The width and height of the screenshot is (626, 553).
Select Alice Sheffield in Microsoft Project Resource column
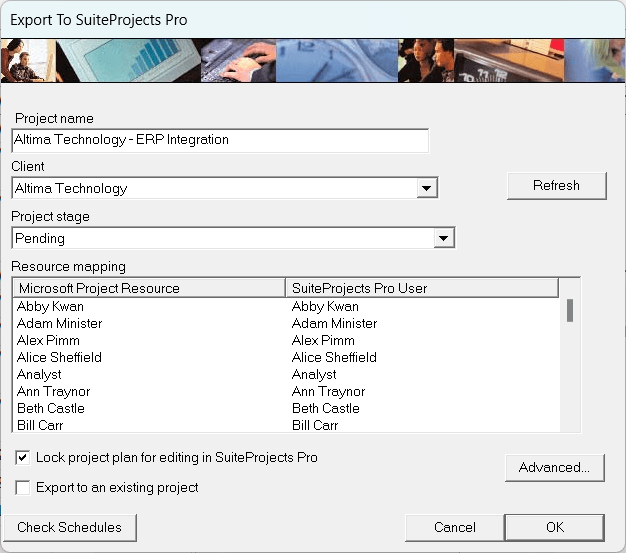pos(59,357)
